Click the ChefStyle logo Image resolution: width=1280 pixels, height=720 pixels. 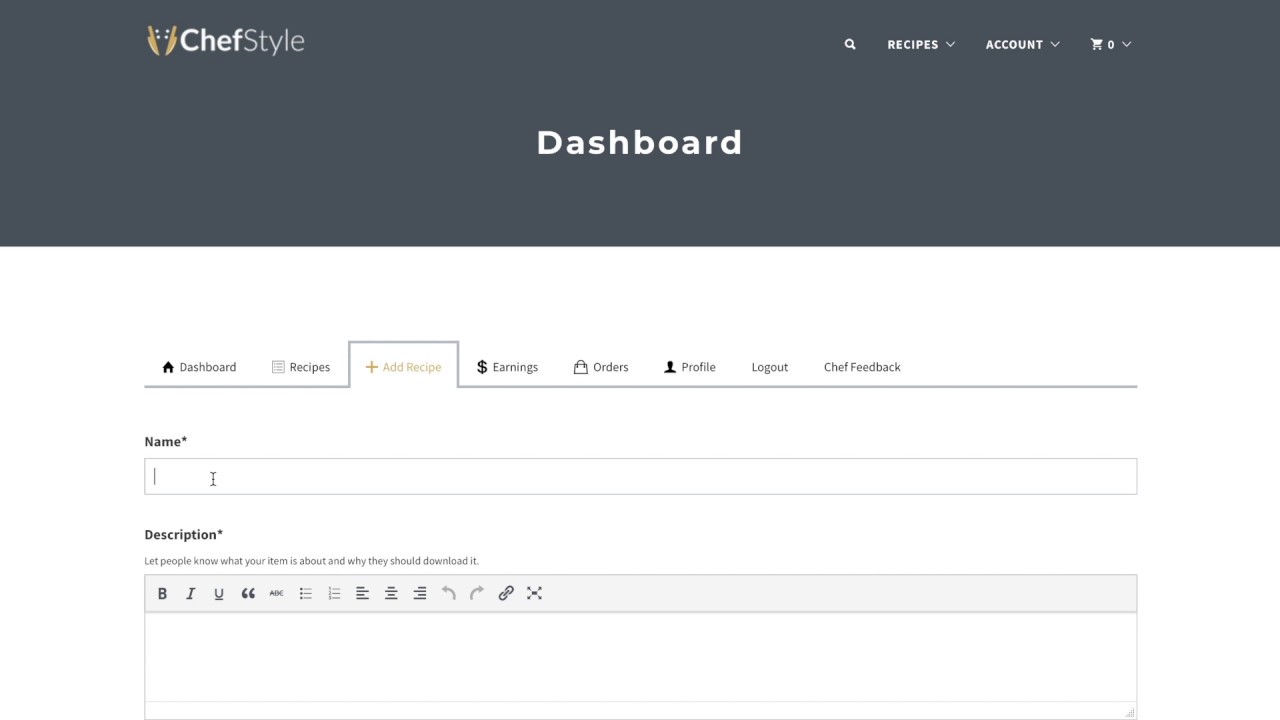226,41
